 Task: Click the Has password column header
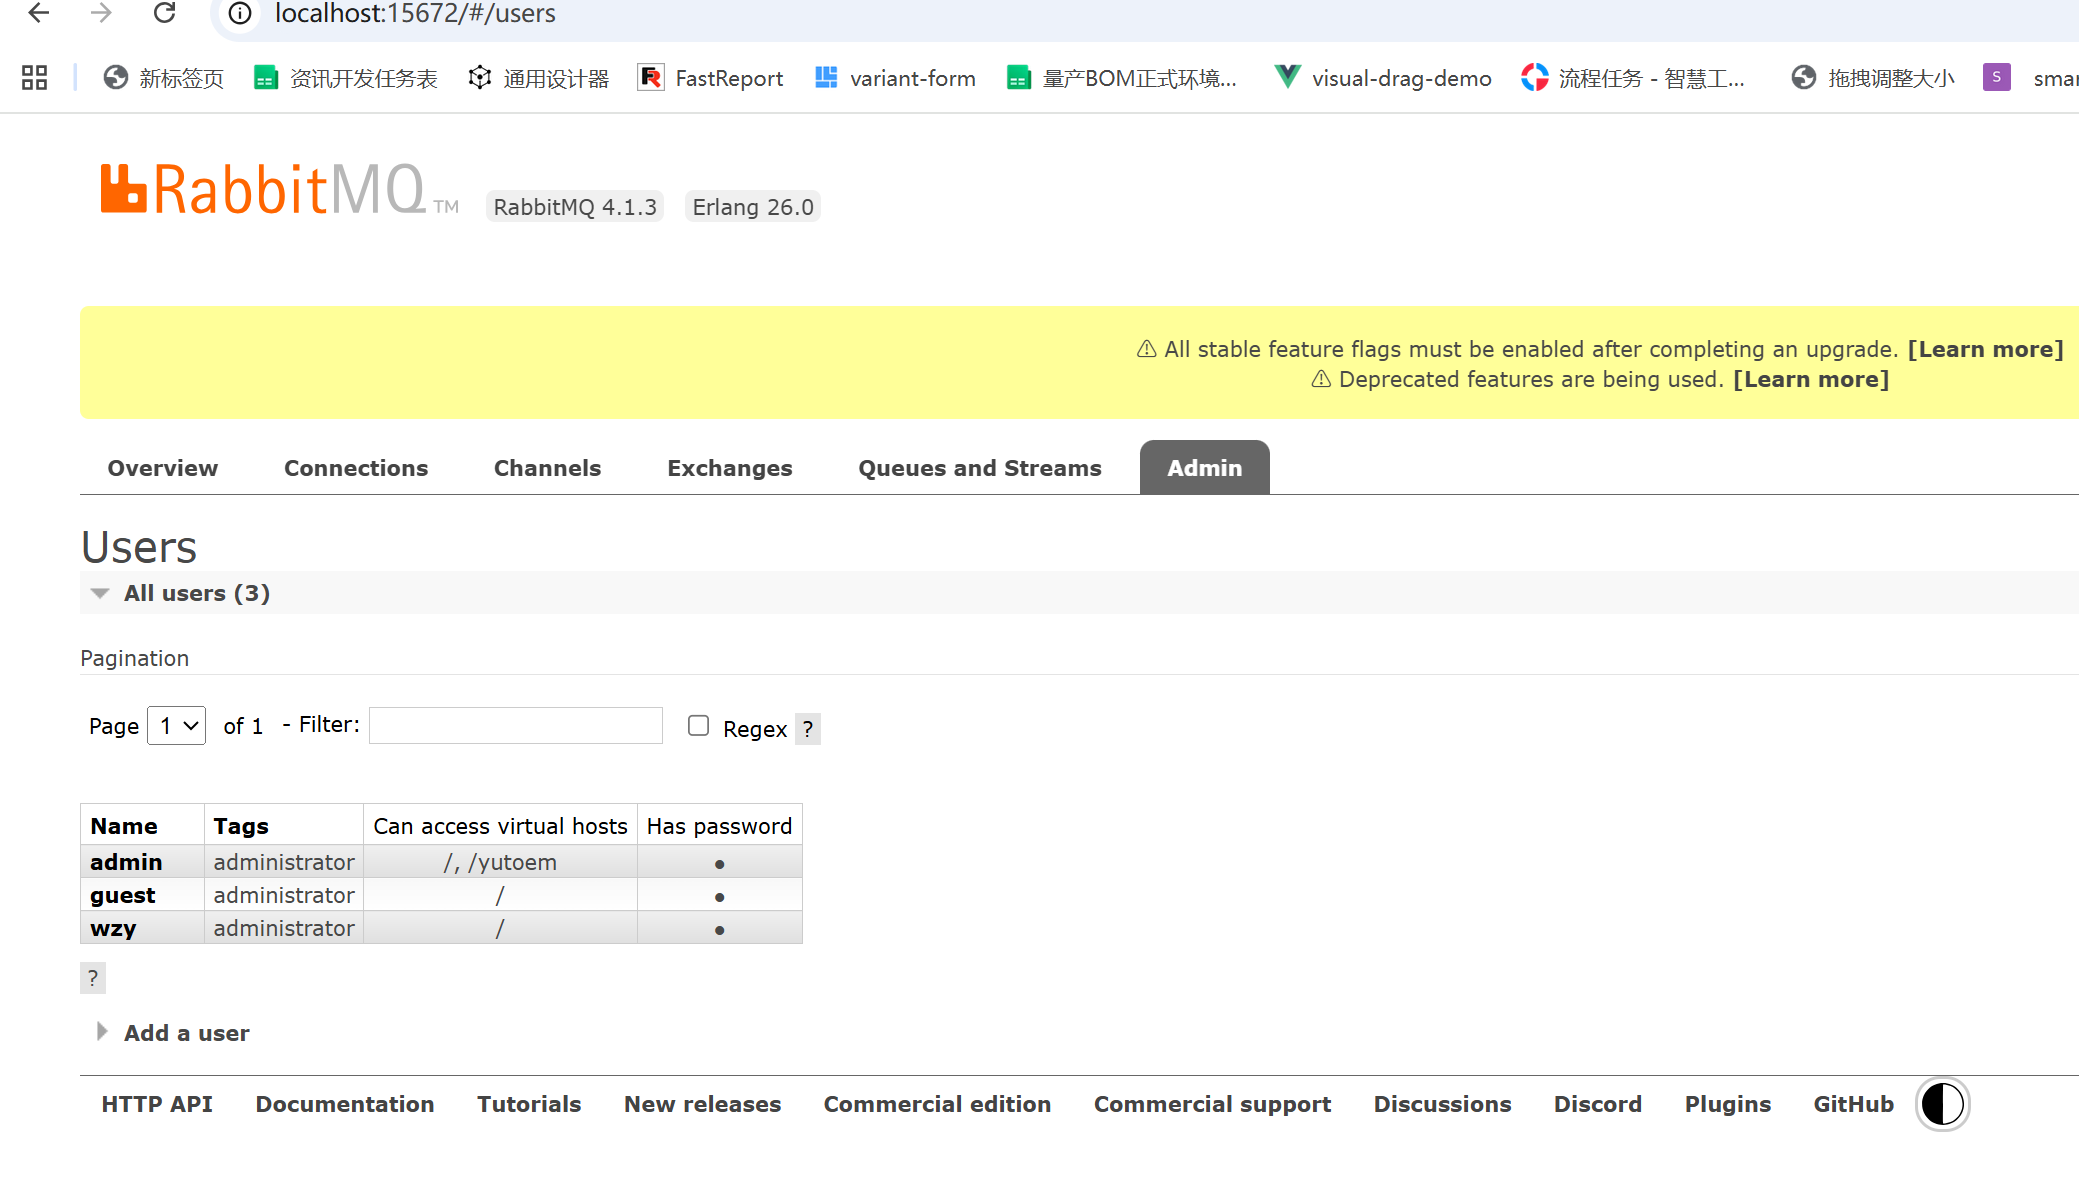719,826
